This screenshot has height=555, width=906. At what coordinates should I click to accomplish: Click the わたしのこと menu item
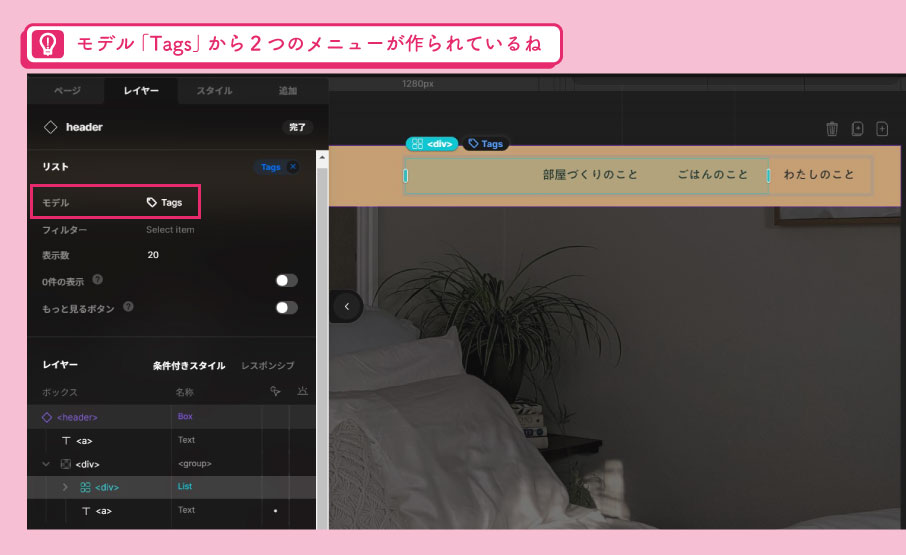click(819, 174)
